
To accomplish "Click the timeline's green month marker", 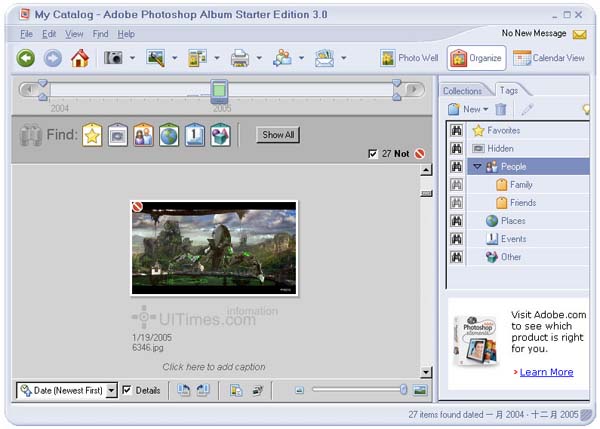I will 219,91.
